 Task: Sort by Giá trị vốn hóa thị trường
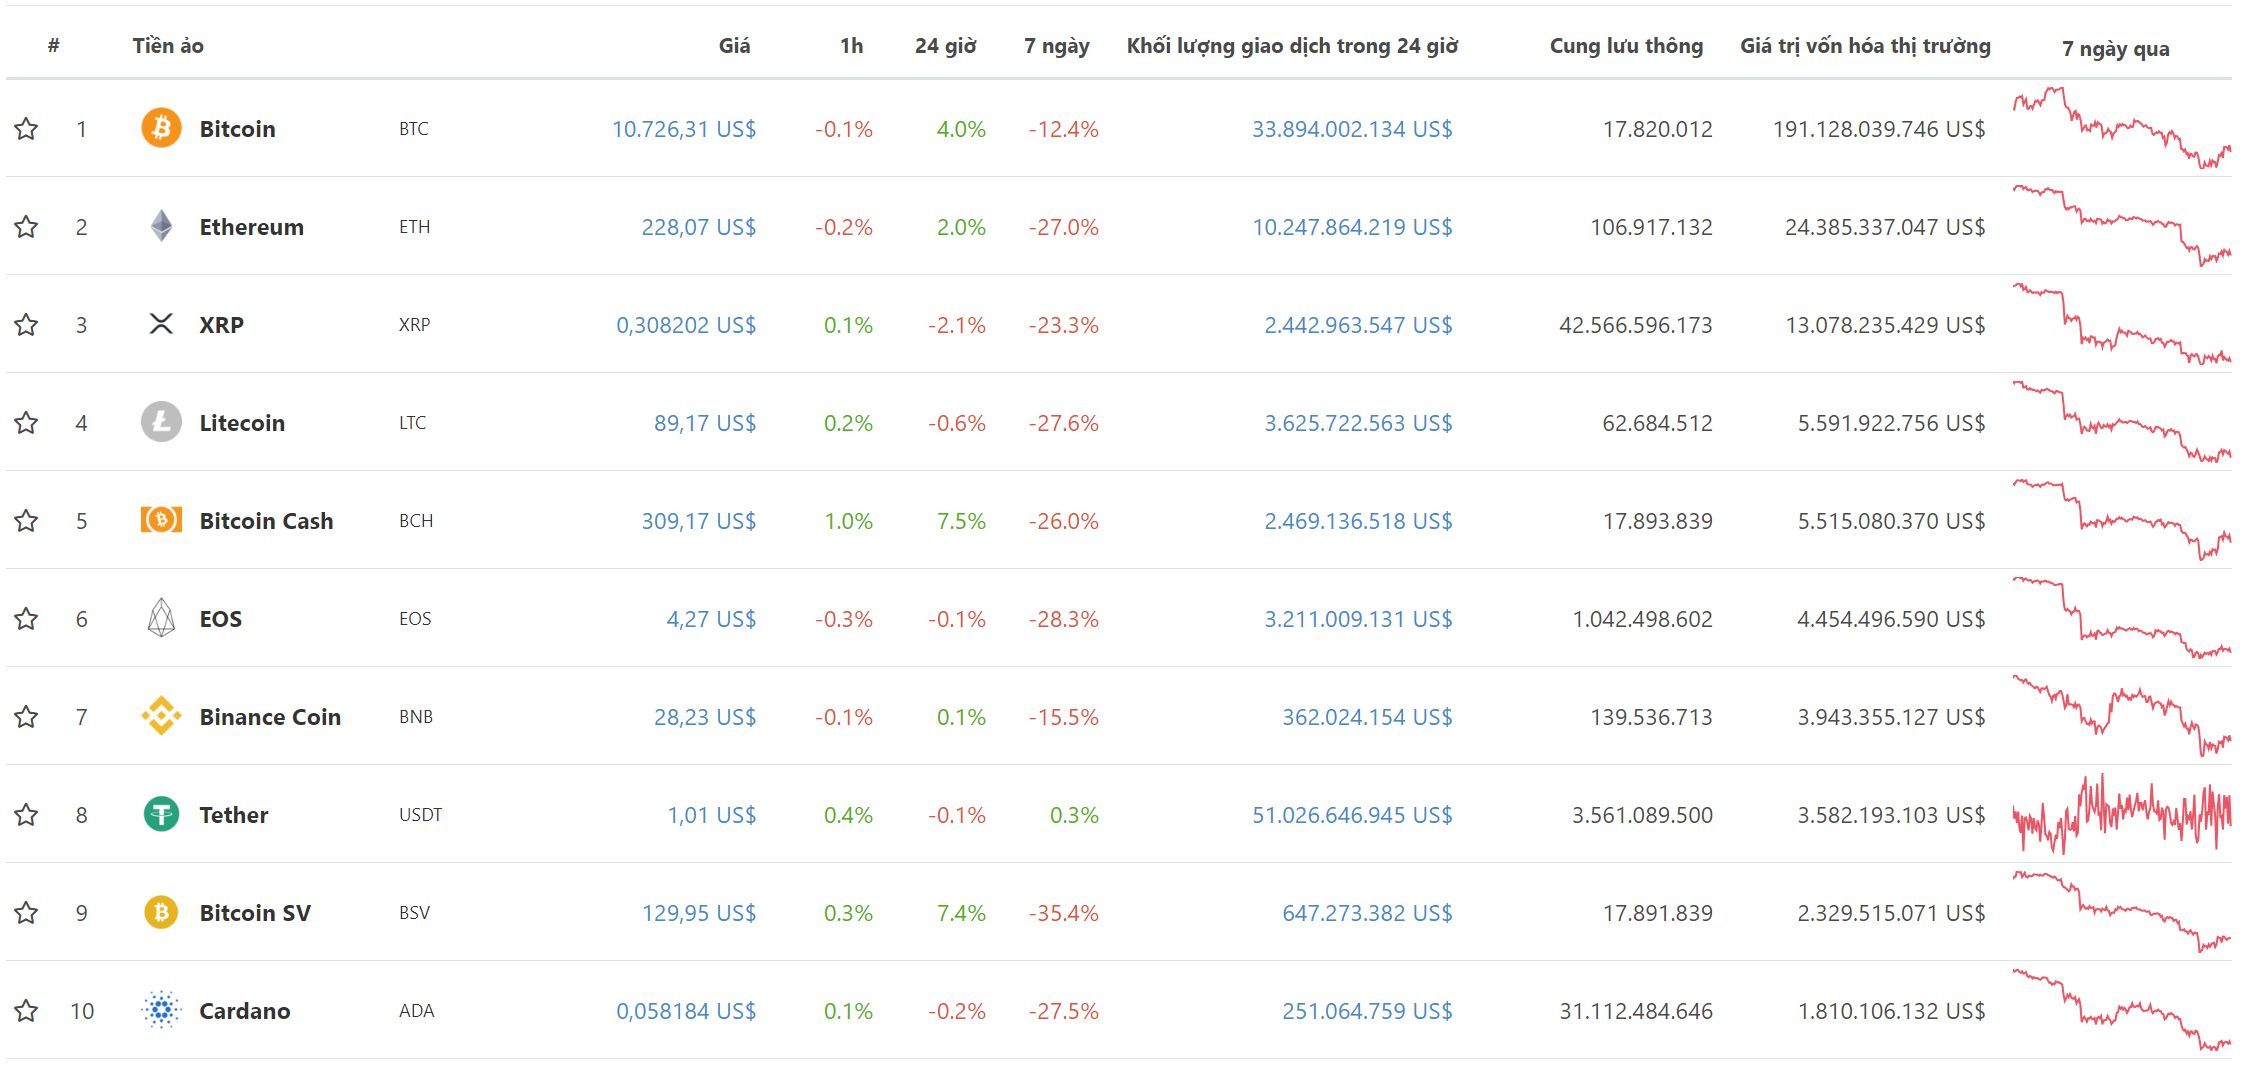pos(1865,46)
